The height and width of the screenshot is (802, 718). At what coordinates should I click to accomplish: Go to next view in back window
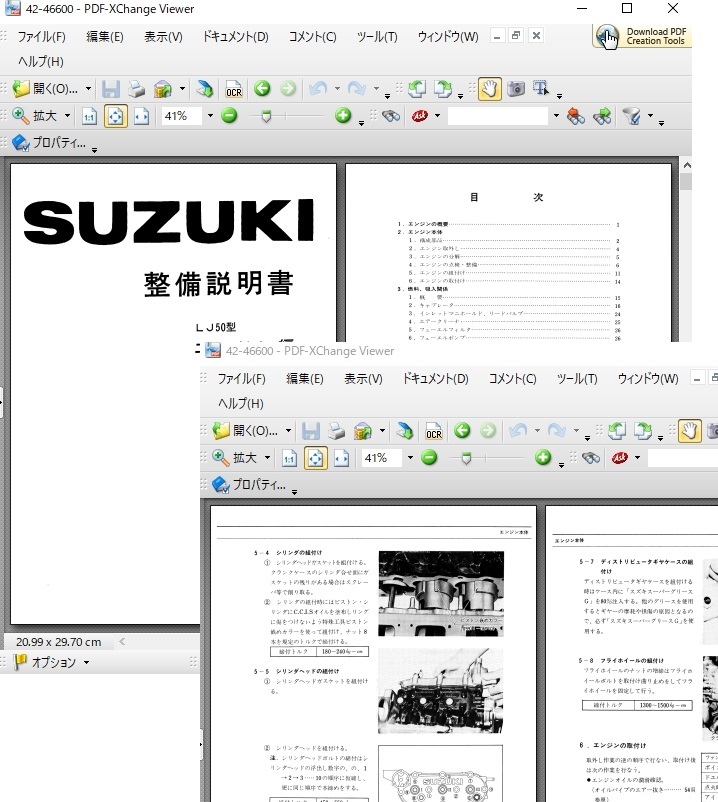[x=288, y=88]
